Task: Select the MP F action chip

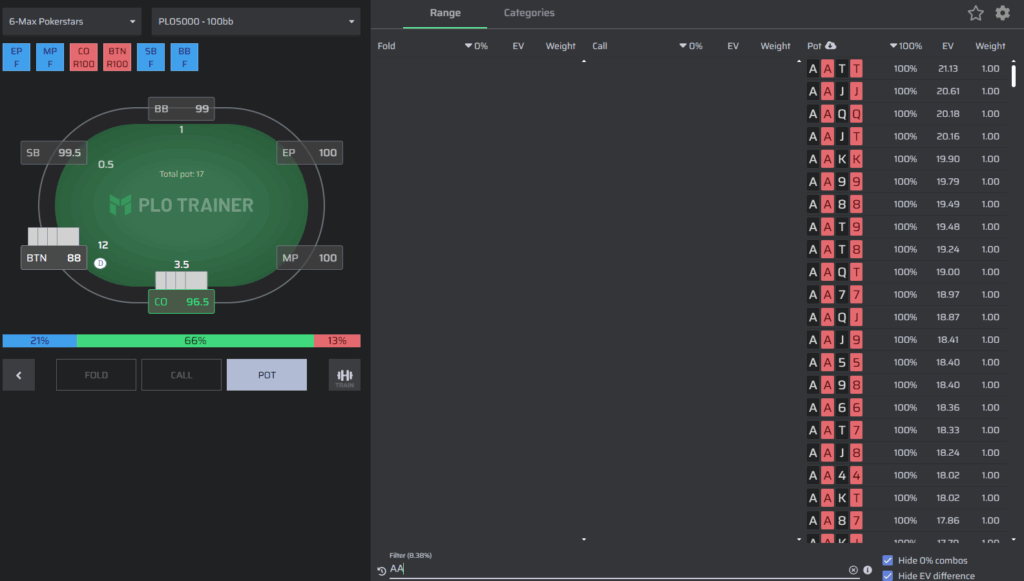Action: (x=50, y=57)
